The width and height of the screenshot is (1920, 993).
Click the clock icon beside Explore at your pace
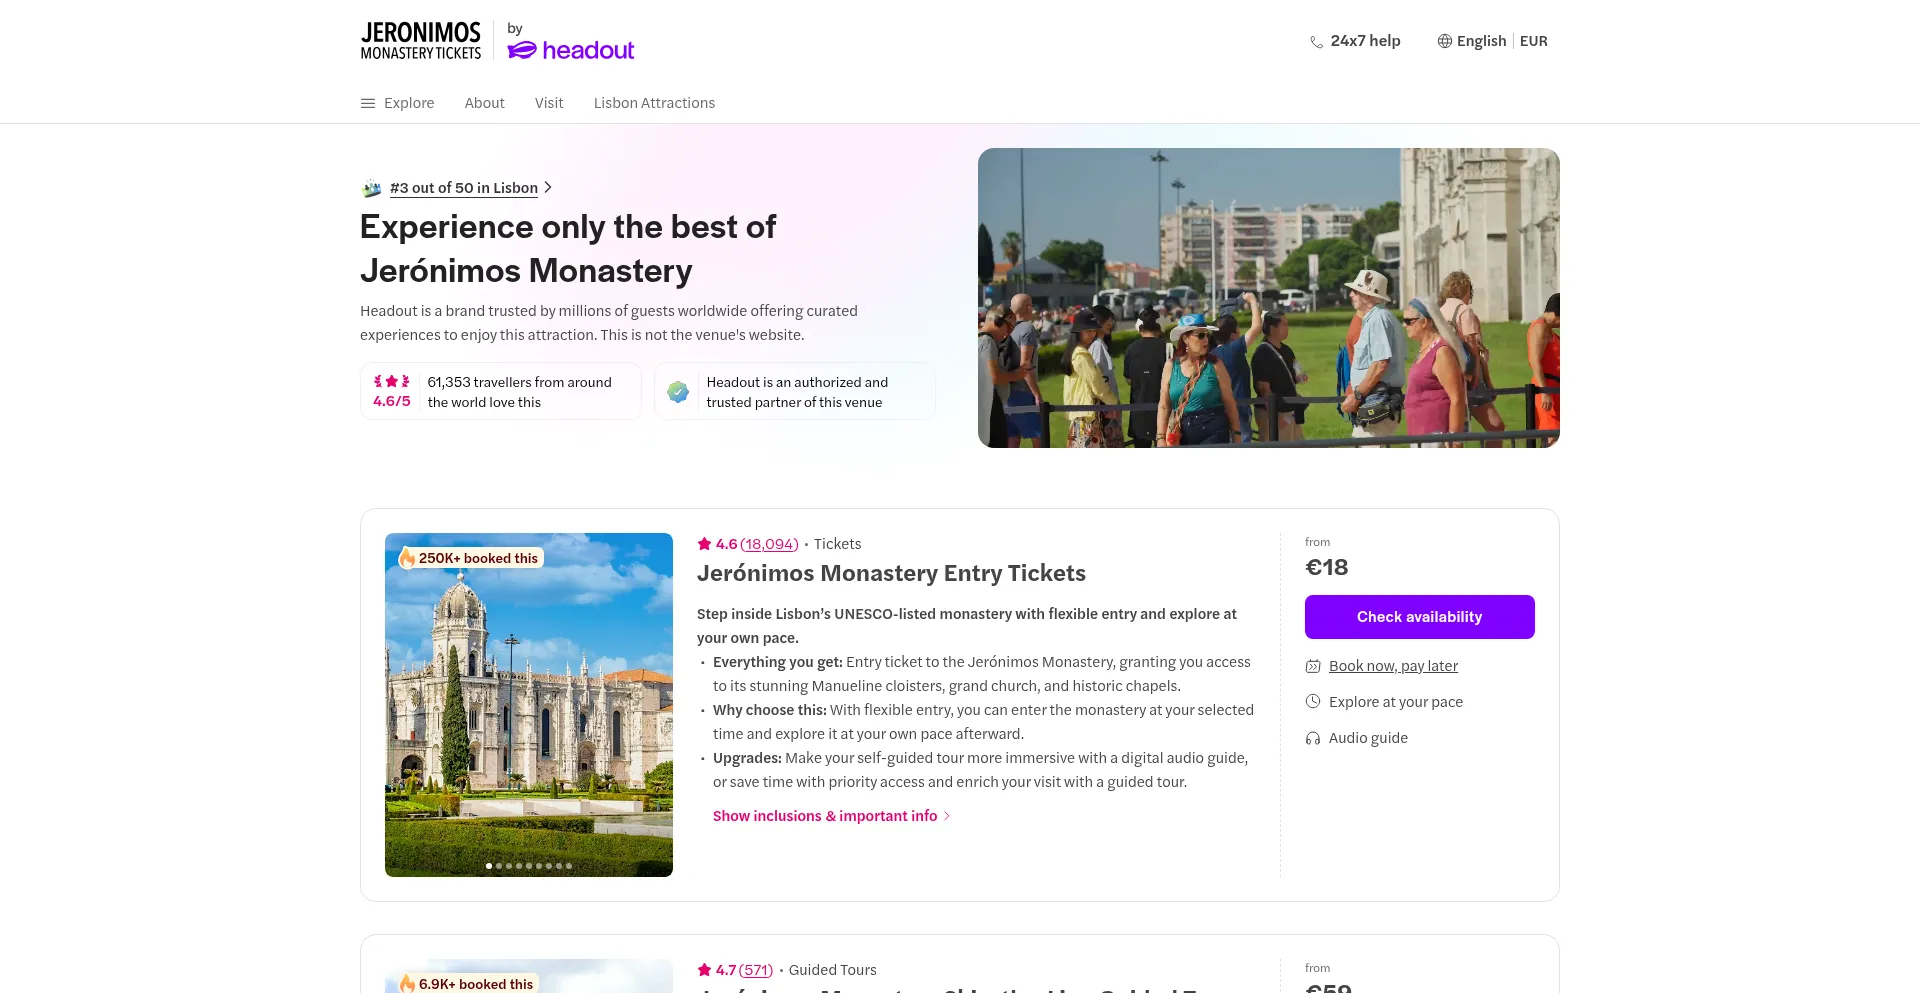1313,702
